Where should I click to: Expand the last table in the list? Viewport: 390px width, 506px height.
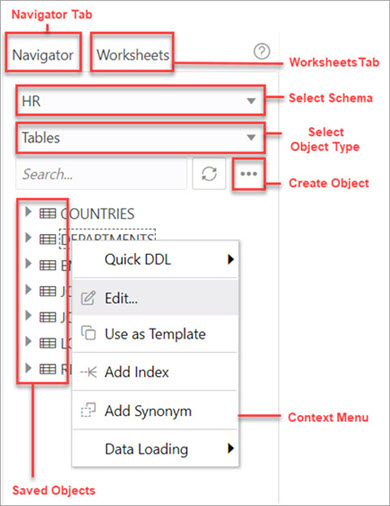point(28,368)
